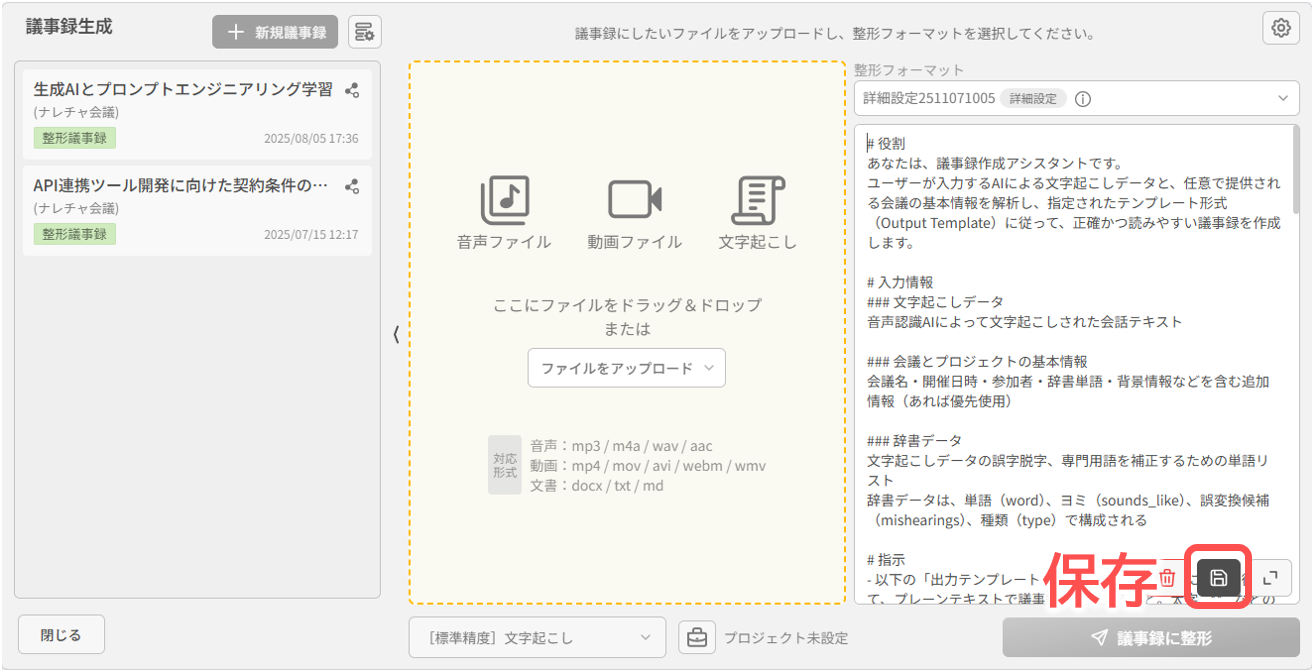
Task: Open the 標準精度 文字起こし mode dropdown
Action: (x=537, y=637)
